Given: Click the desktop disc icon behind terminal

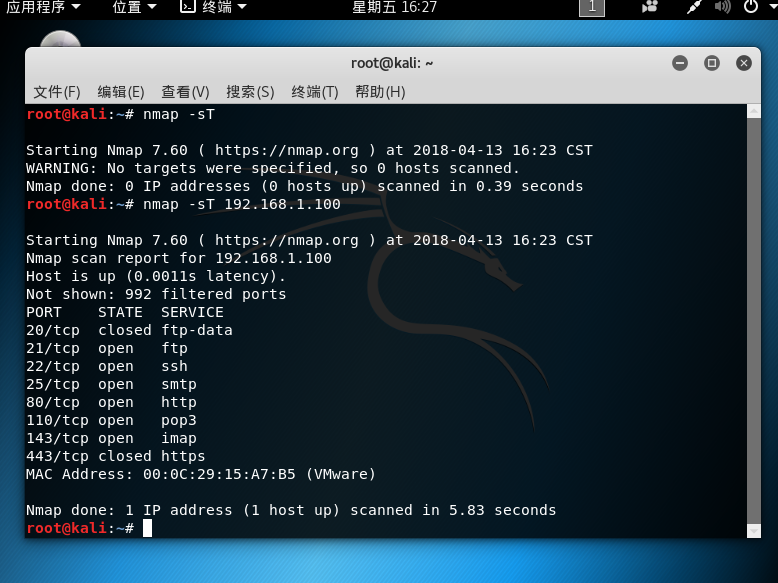Looking at the screenshot, I should pos(60,39).
